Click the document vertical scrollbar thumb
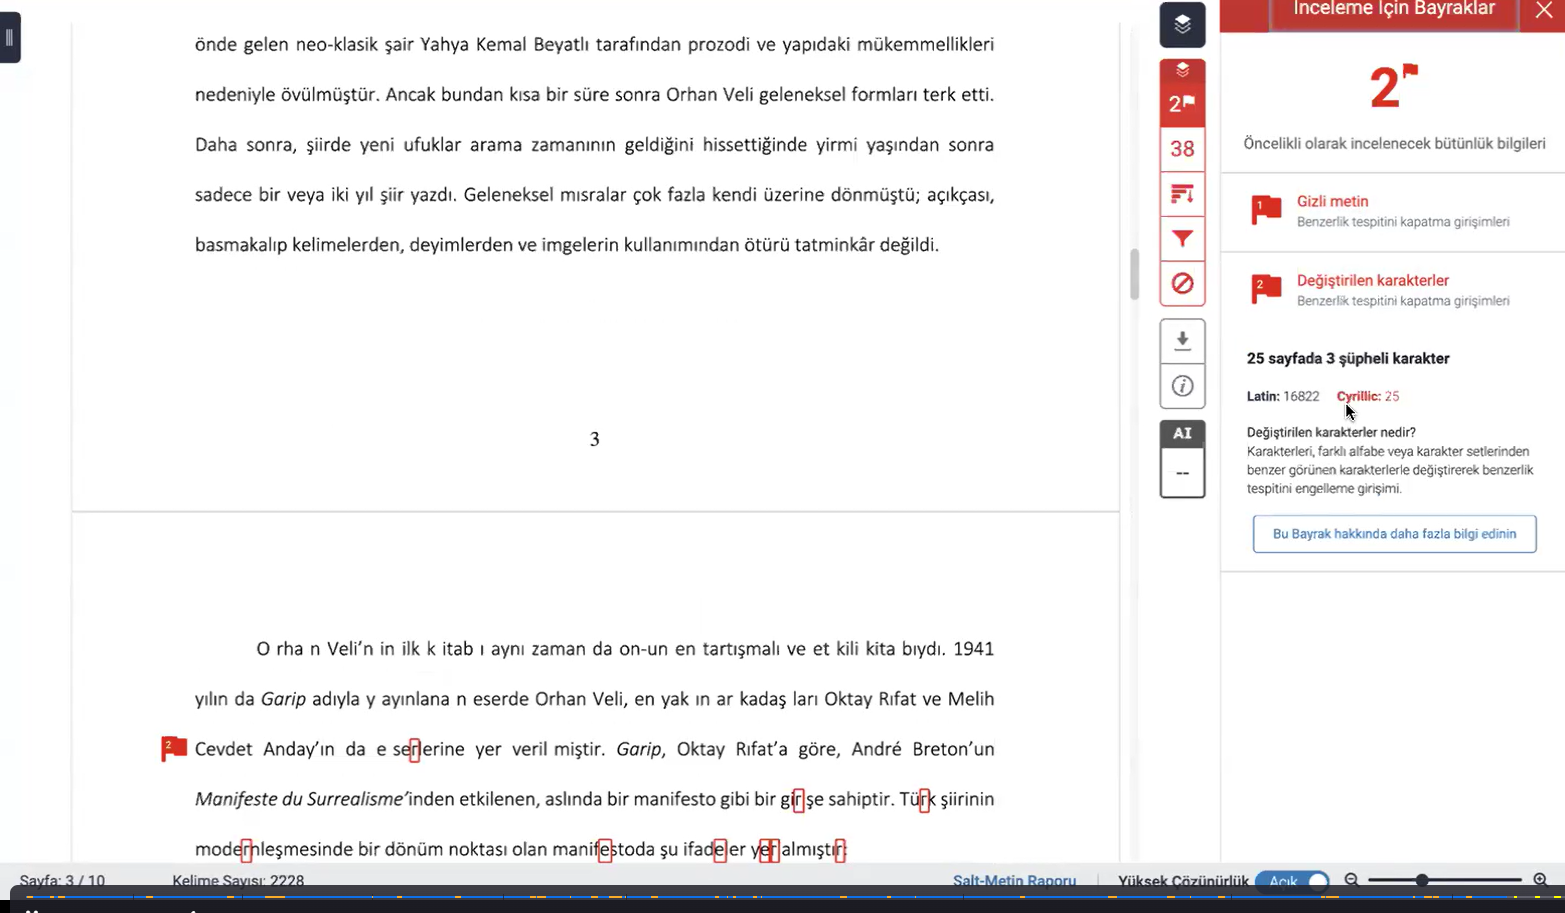 coord(1134,274)
